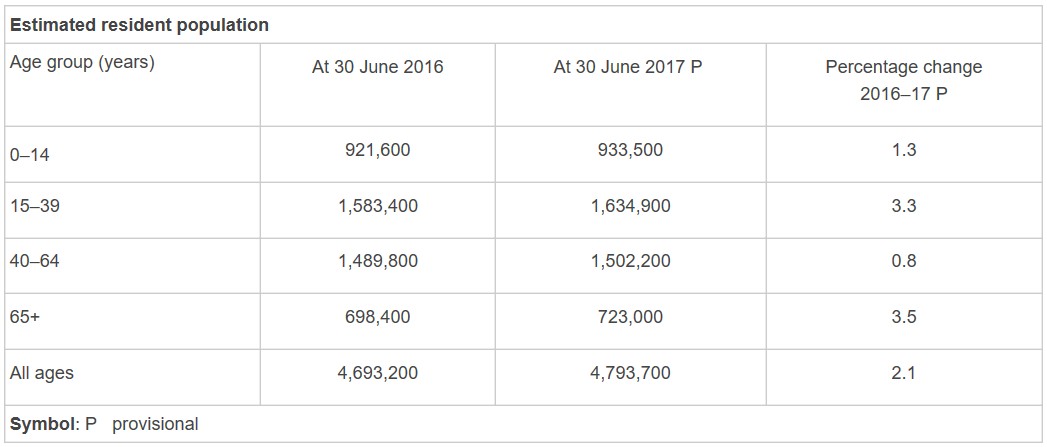The image size is (1047, 447).
Task: Click the 921,600 population value
Action: (x=378, y=150)
